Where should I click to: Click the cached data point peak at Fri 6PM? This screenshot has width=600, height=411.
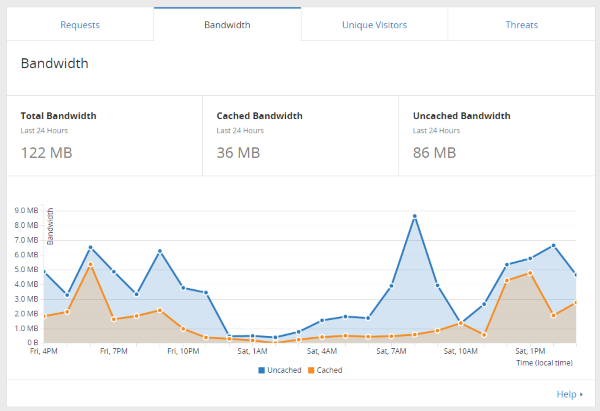coord(90,264)
